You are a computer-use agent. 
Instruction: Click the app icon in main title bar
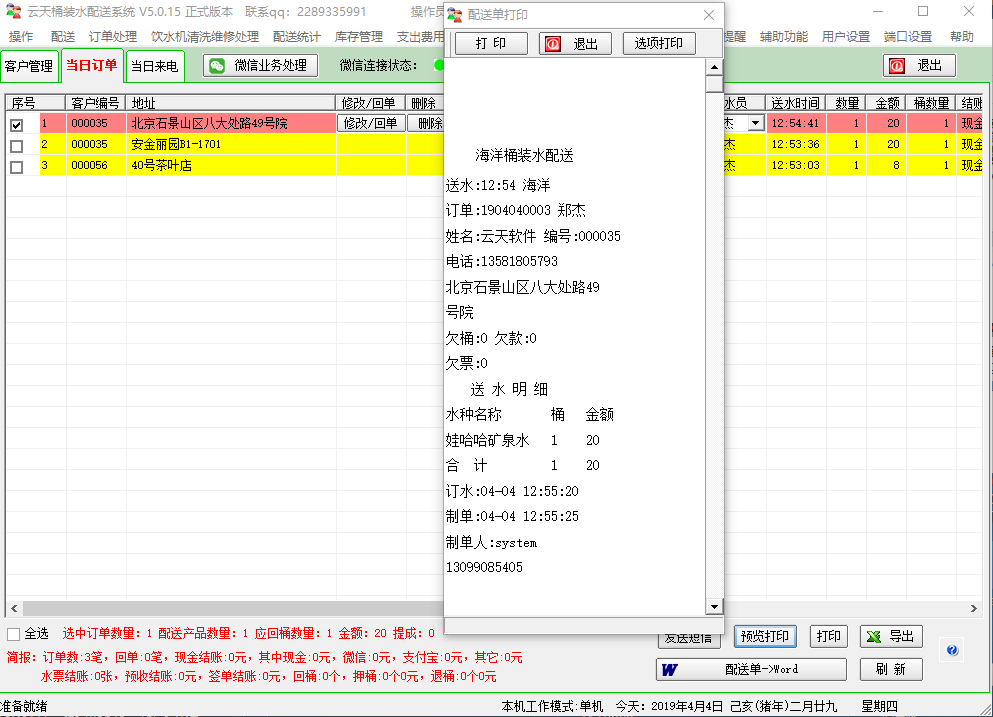point(13,11)
